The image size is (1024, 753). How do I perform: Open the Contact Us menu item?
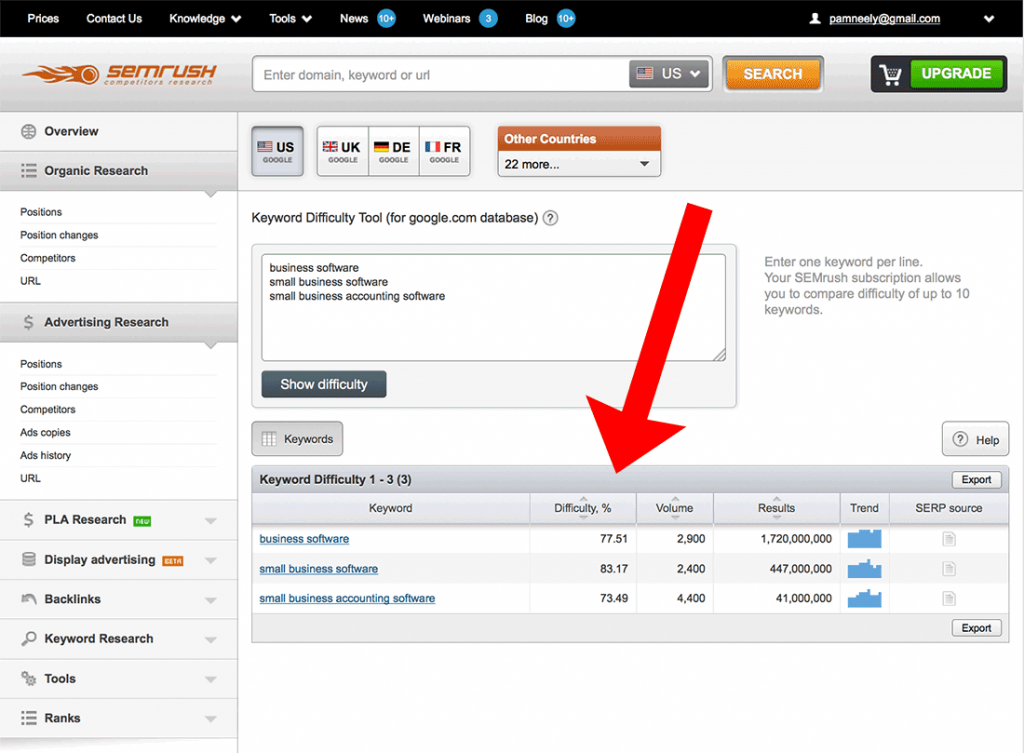tap(114, 18)
